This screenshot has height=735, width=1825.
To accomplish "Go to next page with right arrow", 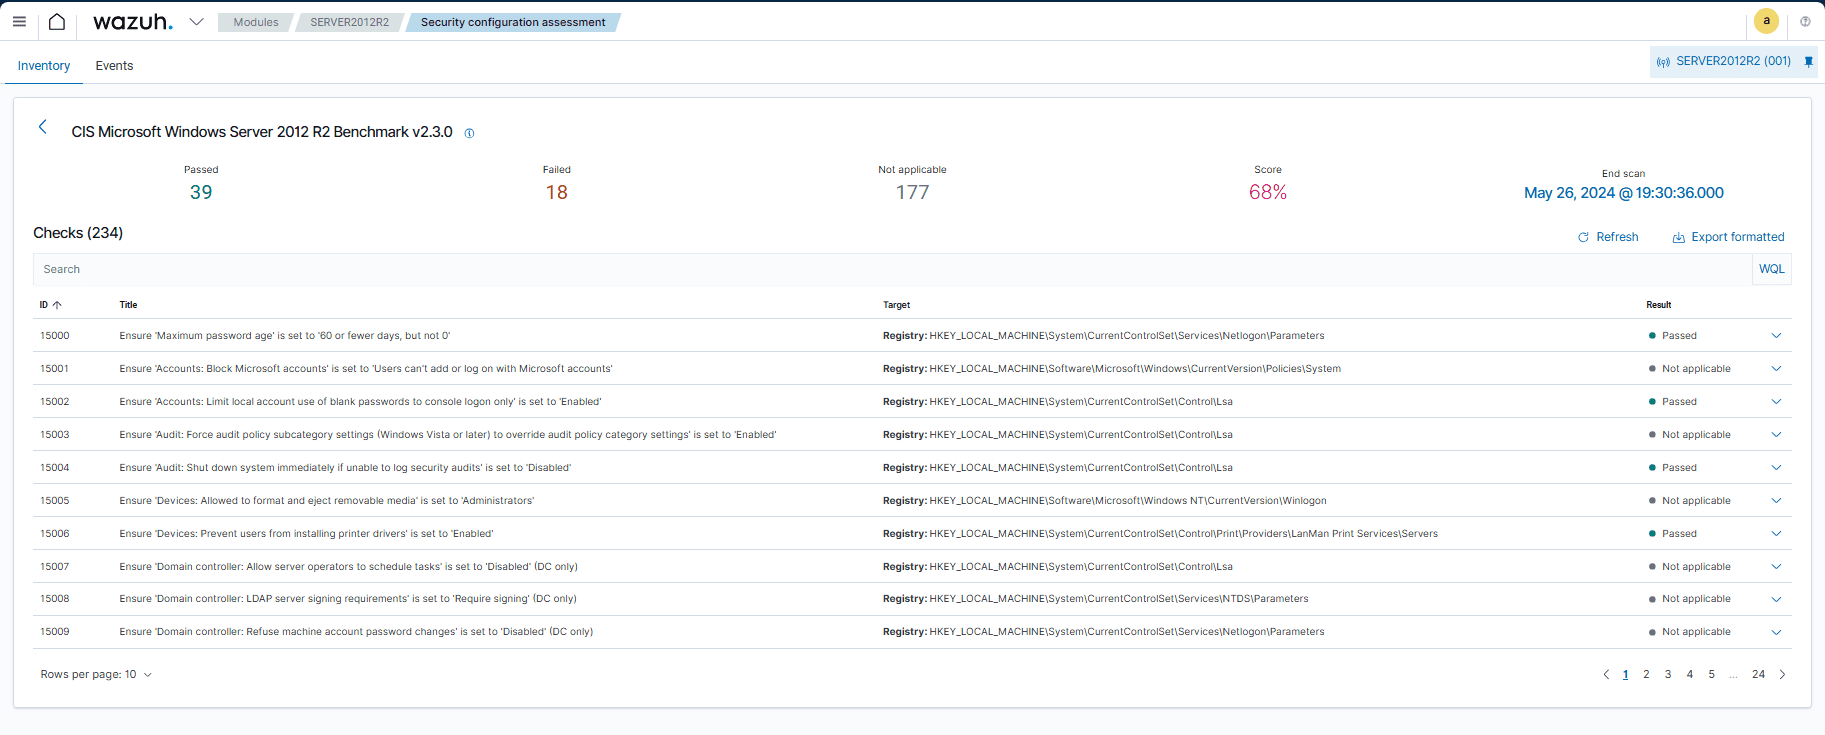I will point(1782,675).
